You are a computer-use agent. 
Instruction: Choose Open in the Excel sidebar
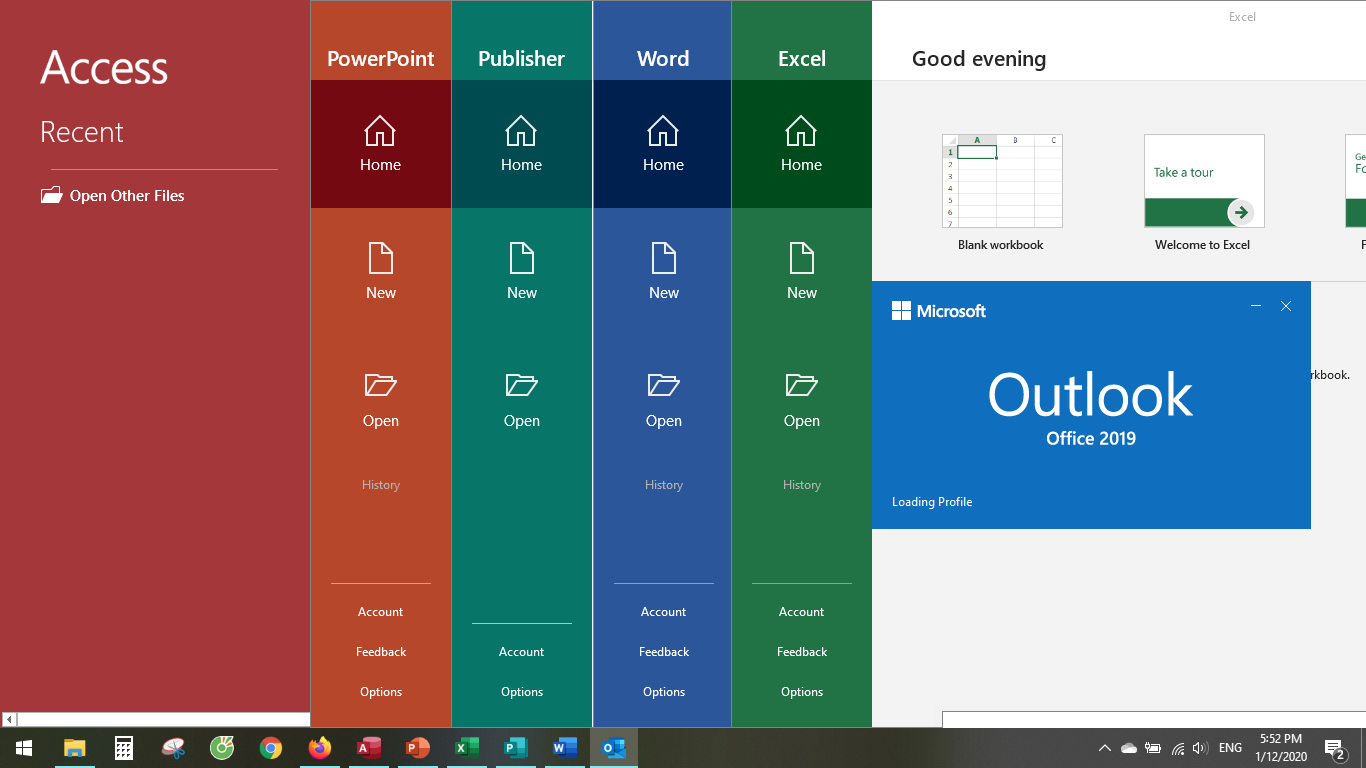(801, 400)
